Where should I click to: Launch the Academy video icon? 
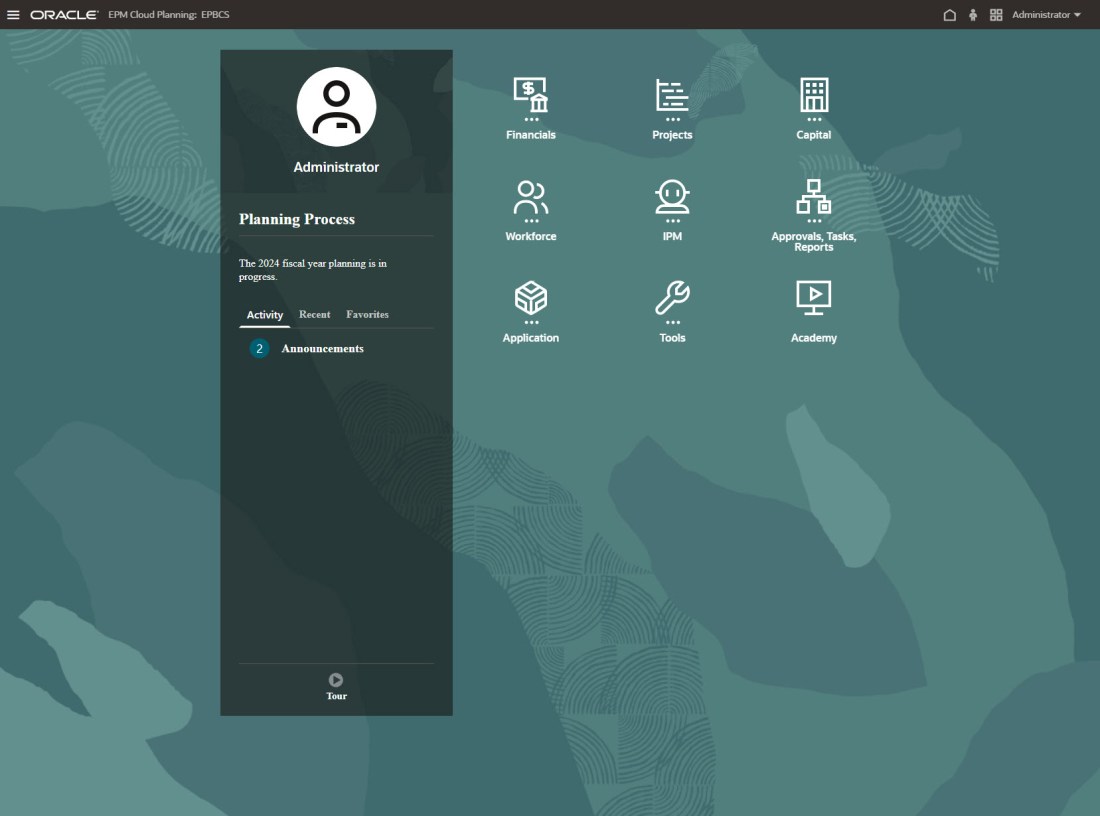pyautogui.click(x=814, y=297)
